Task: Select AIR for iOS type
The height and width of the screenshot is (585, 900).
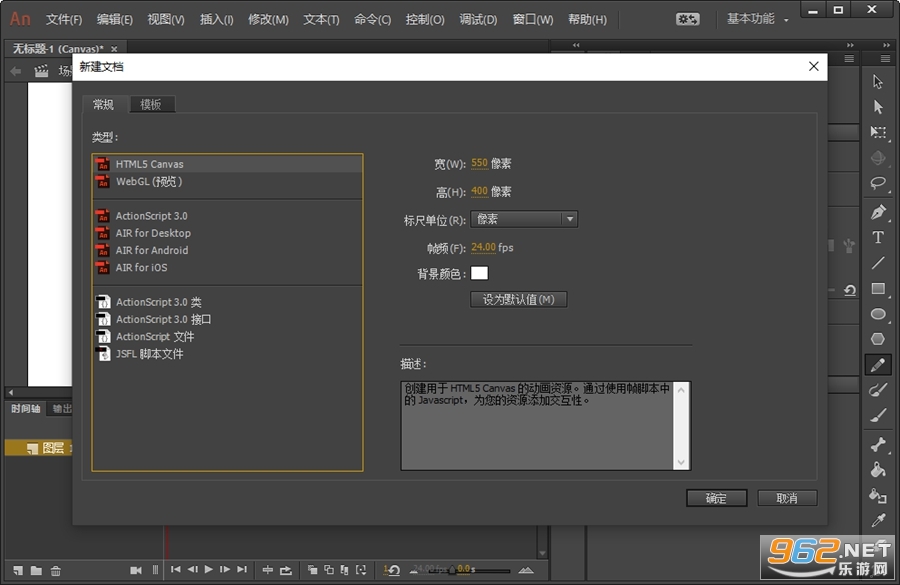Action: [227, 268]
